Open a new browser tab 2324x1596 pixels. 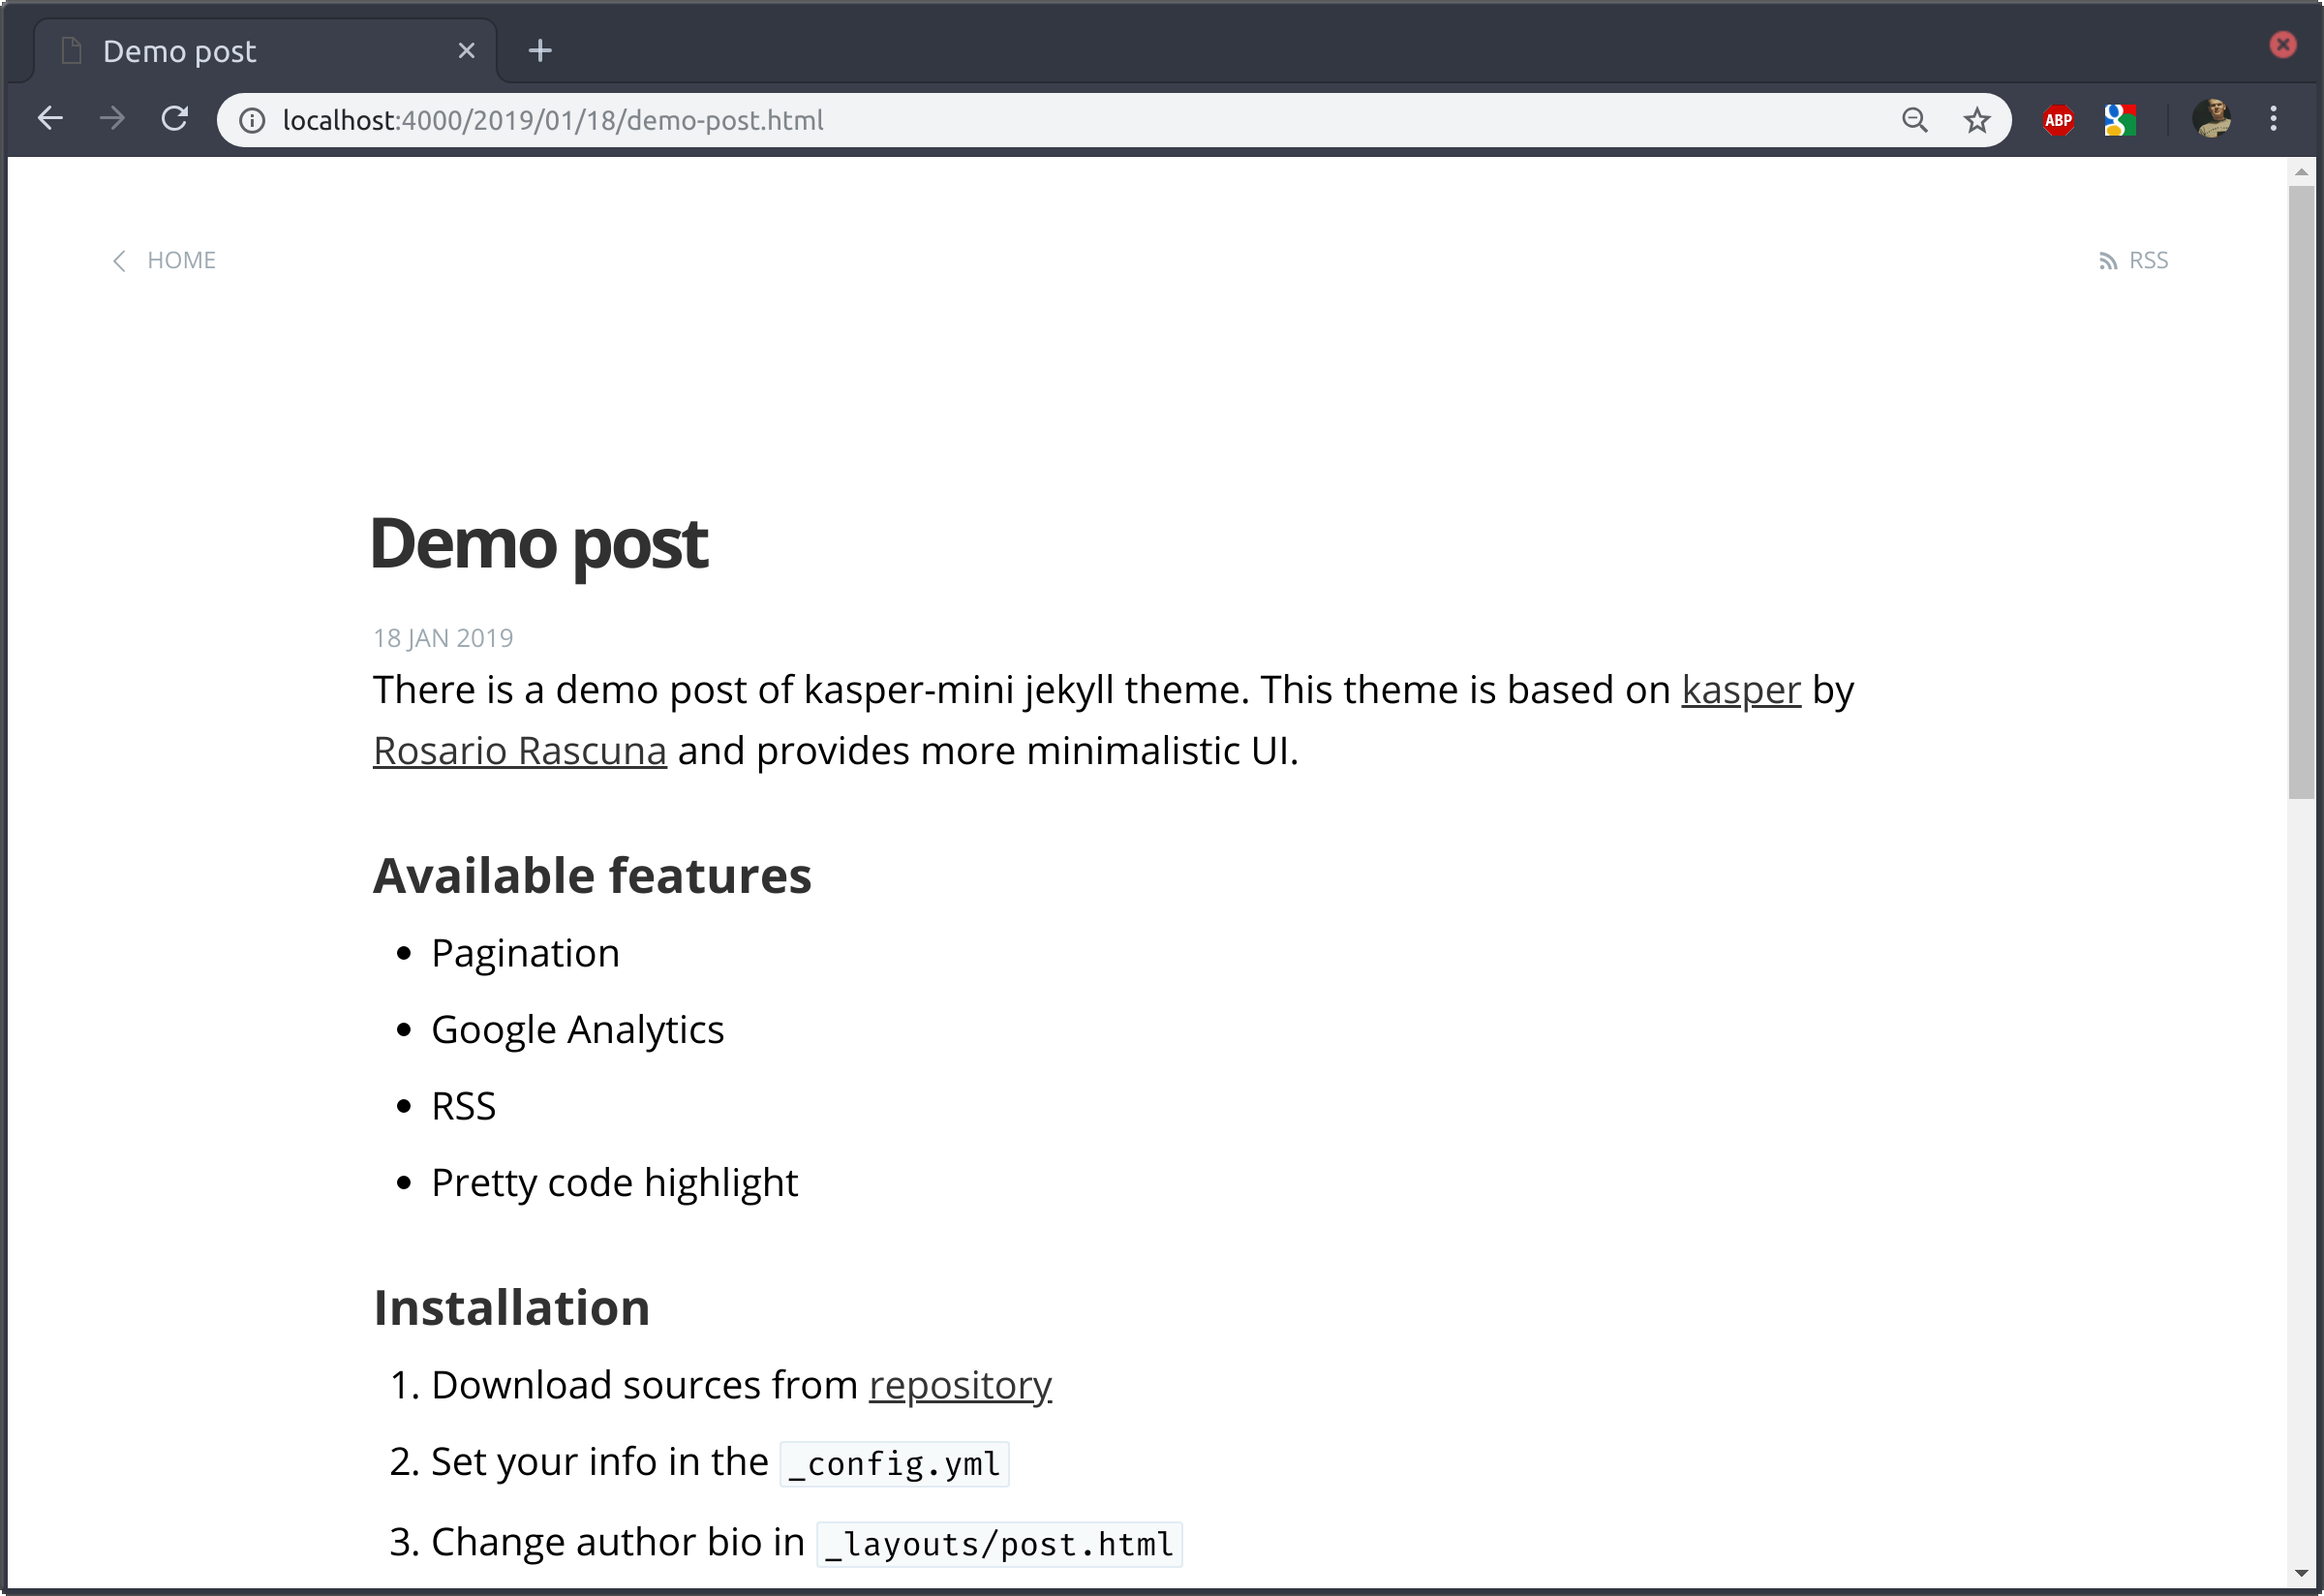540,51
